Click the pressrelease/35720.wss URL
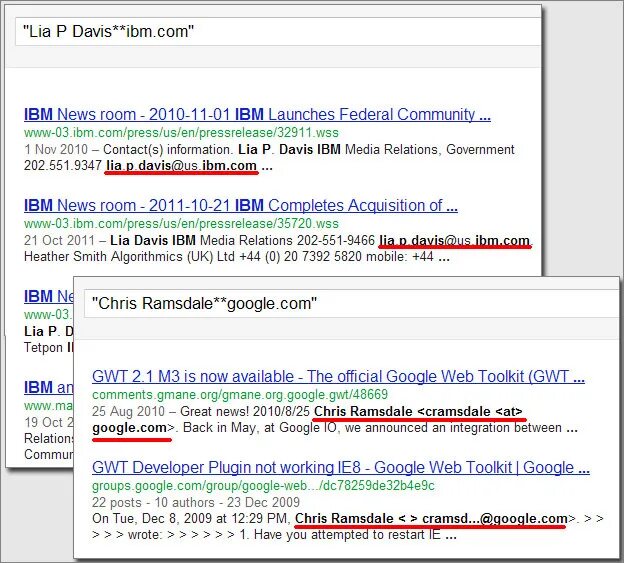Viewport: 624px width, 563px height. click(x=181, y=224)
